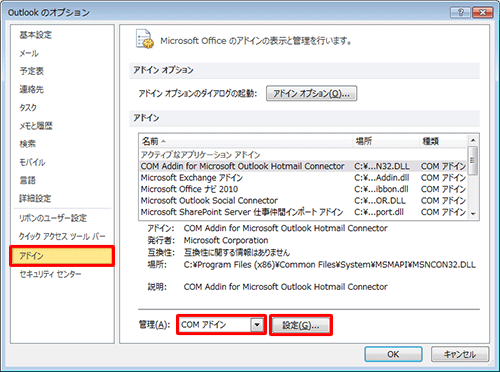Open クイック アクセス ツール バー settings
The image size is (500, 372).
[x=62, y=236]
